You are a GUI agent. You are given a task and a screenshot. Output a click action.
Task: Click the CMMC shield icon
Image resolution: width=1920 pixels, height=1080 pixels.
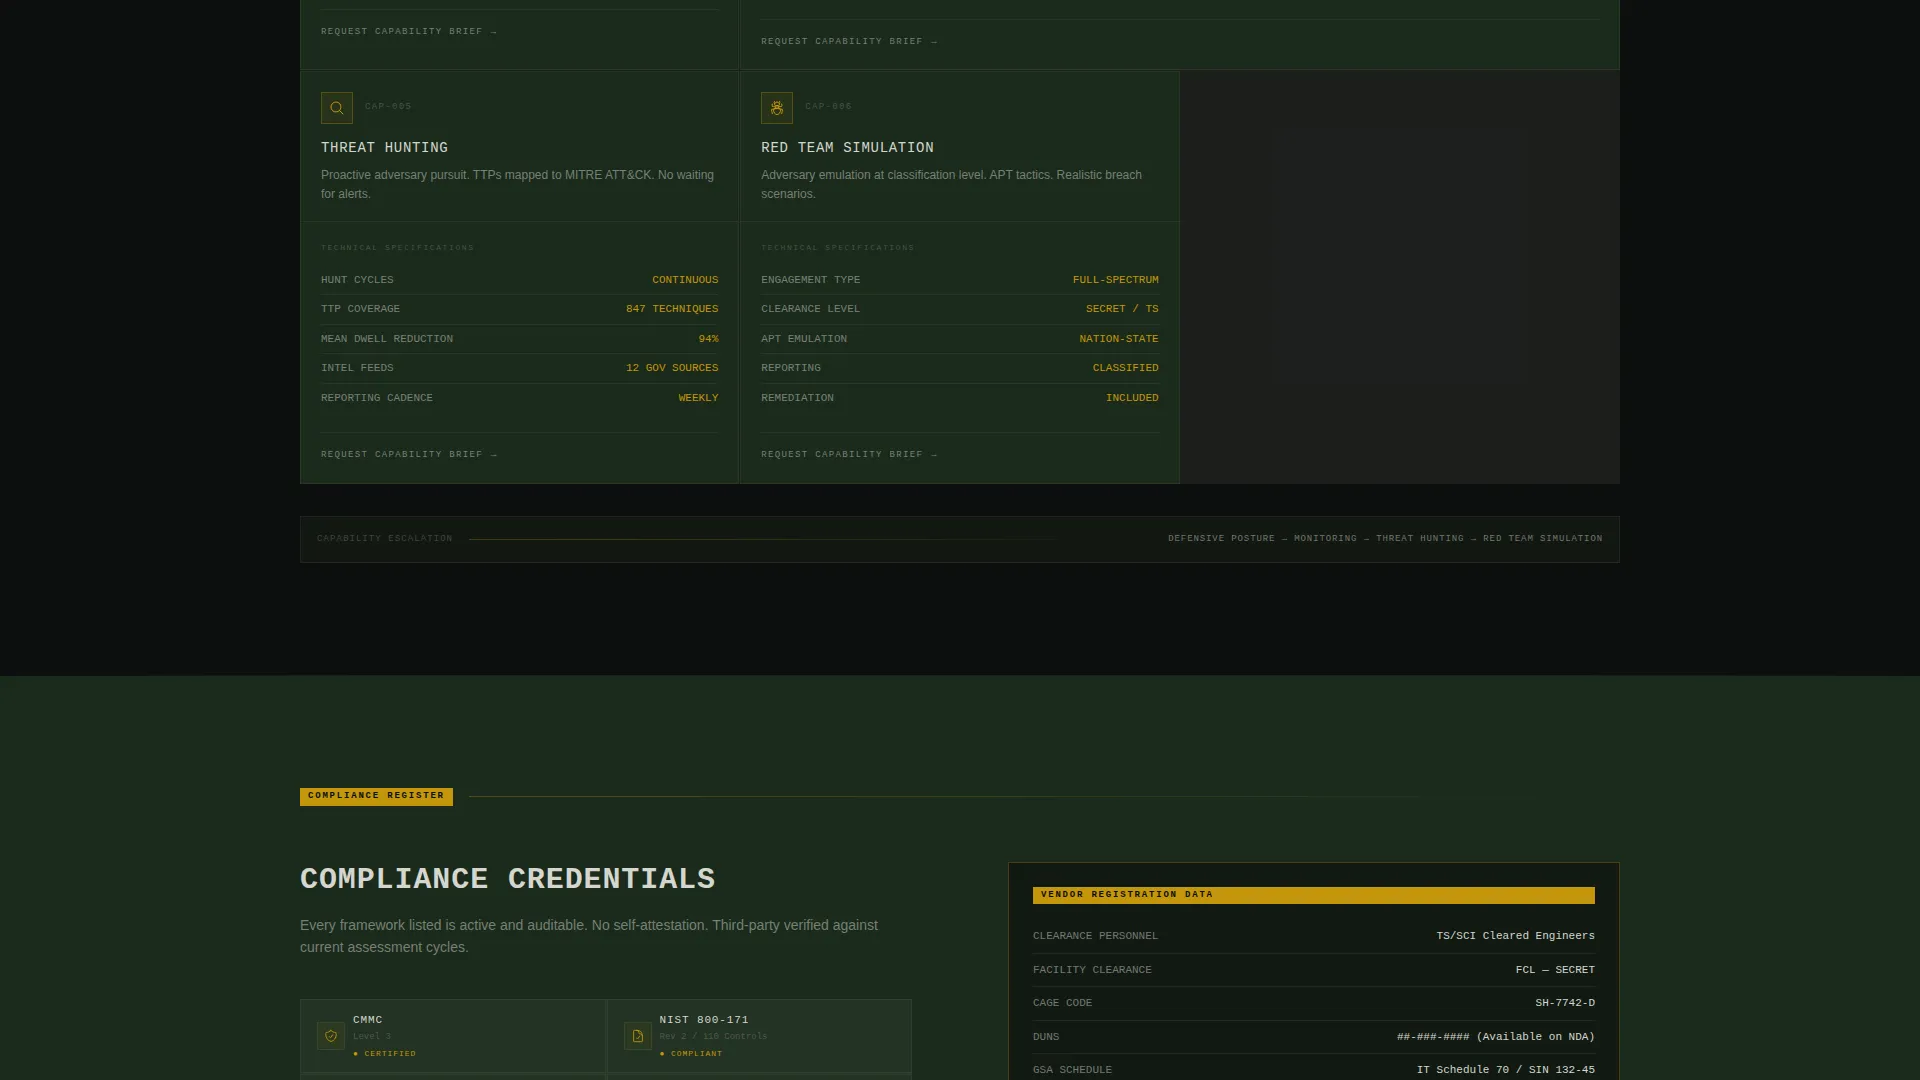(331, 1036)
